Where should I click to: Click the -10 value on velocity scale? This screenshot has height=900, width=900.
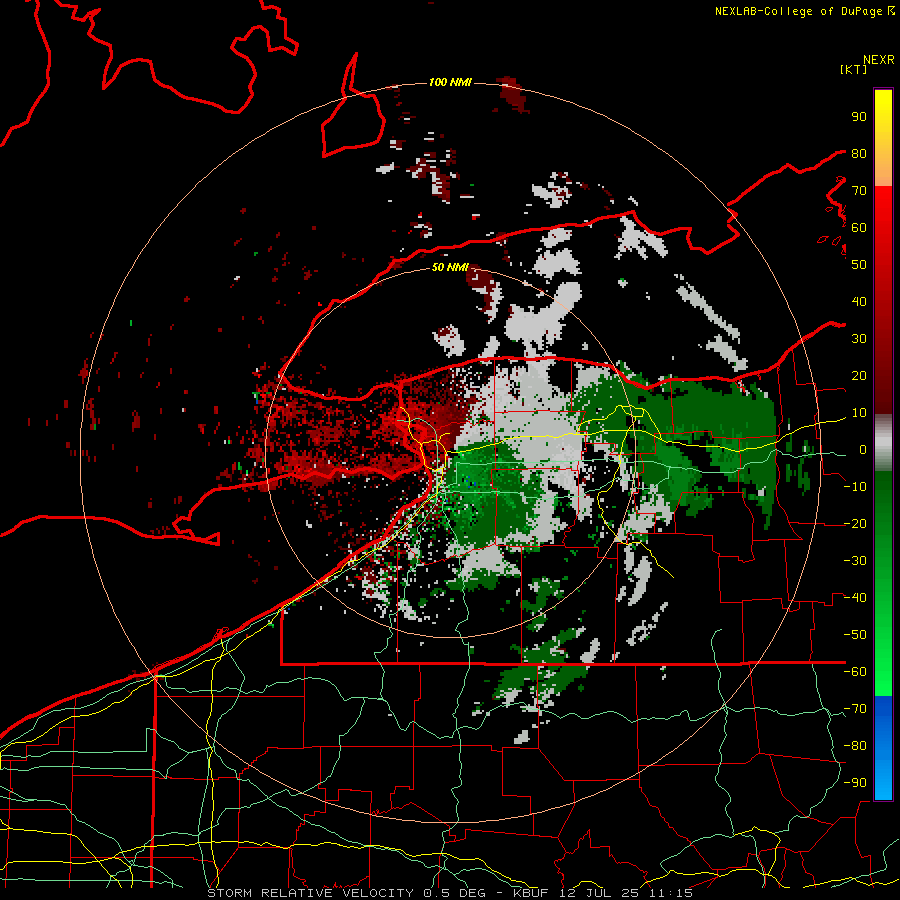(855, 487)
